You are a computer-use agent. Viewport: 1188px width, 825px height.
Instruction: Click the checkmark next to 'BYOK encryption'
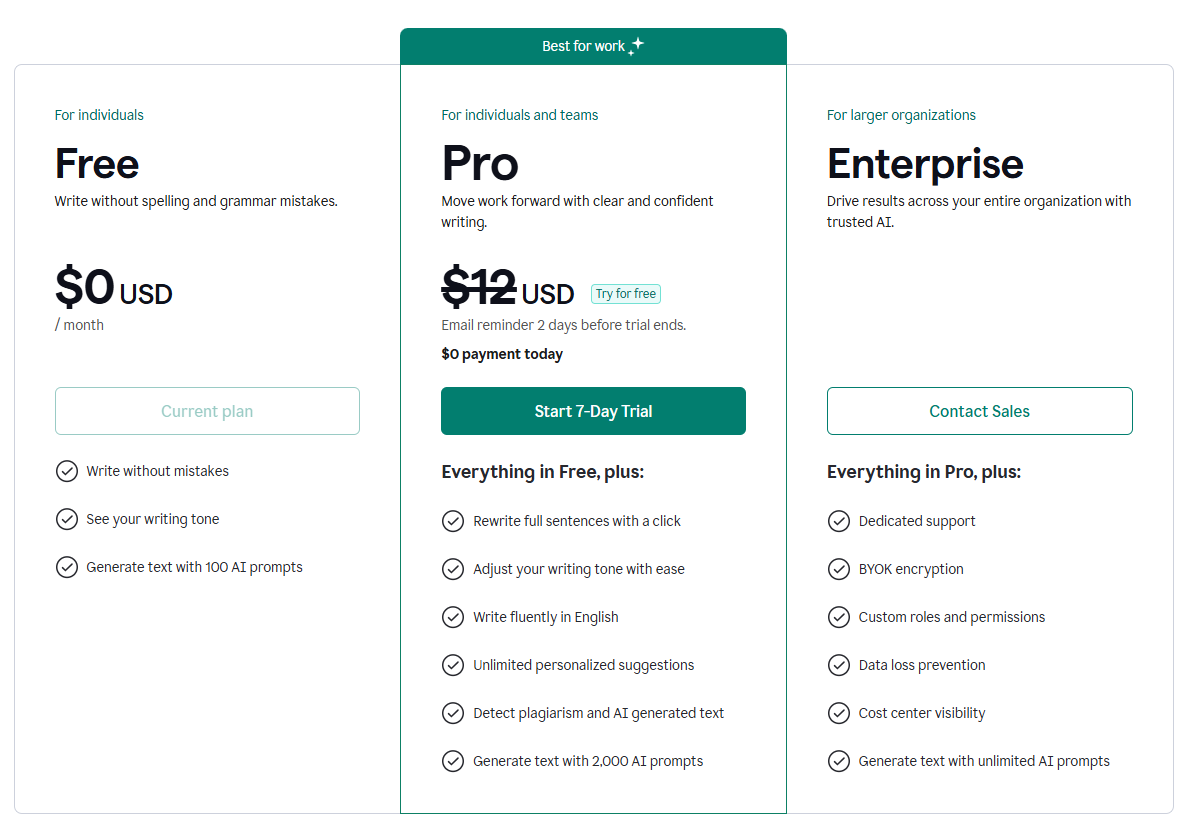coord(839,568)
